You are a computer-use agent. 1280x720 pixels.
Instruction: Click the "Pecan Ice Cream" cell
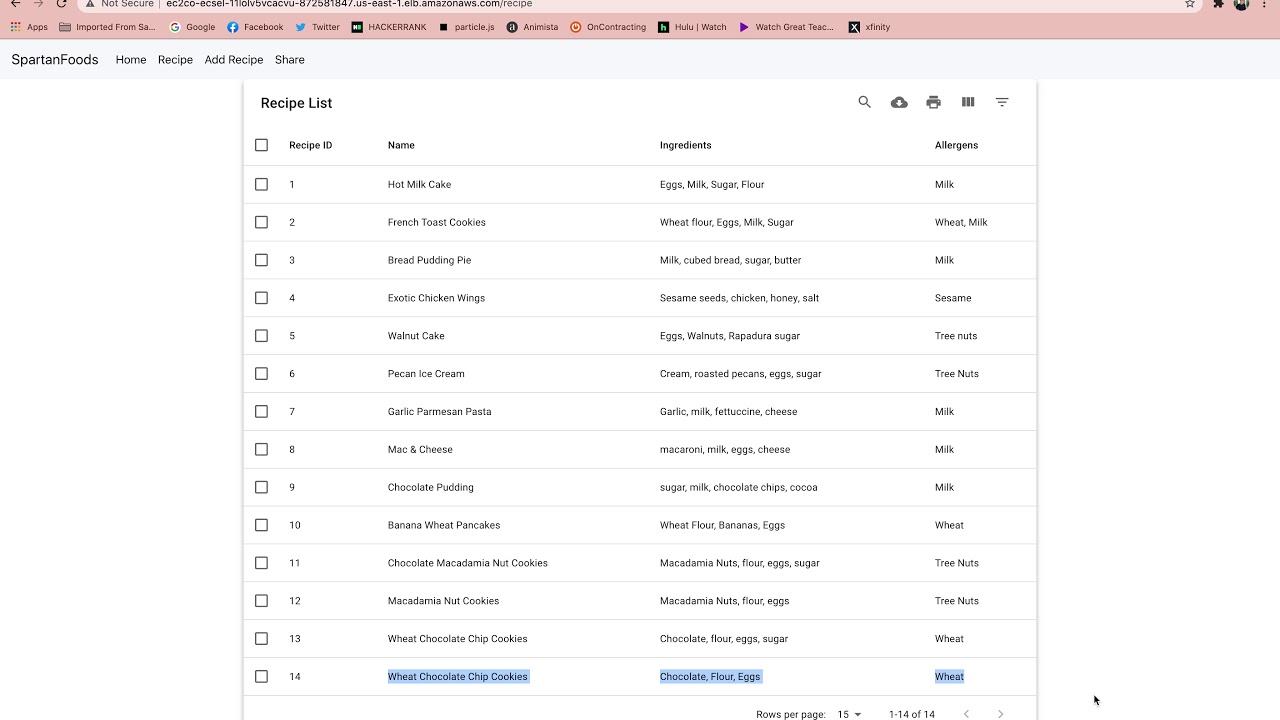coord(426,374)
